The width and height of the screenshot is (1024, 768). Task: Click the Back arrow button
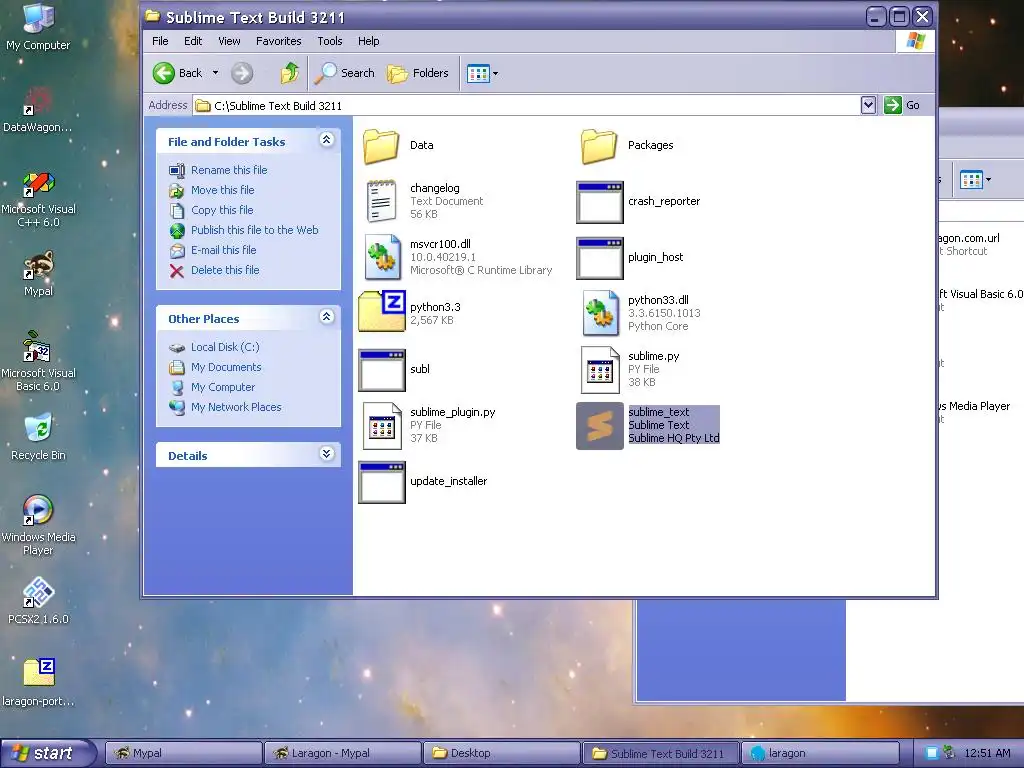pyautogui.click(x=178, y=73)
